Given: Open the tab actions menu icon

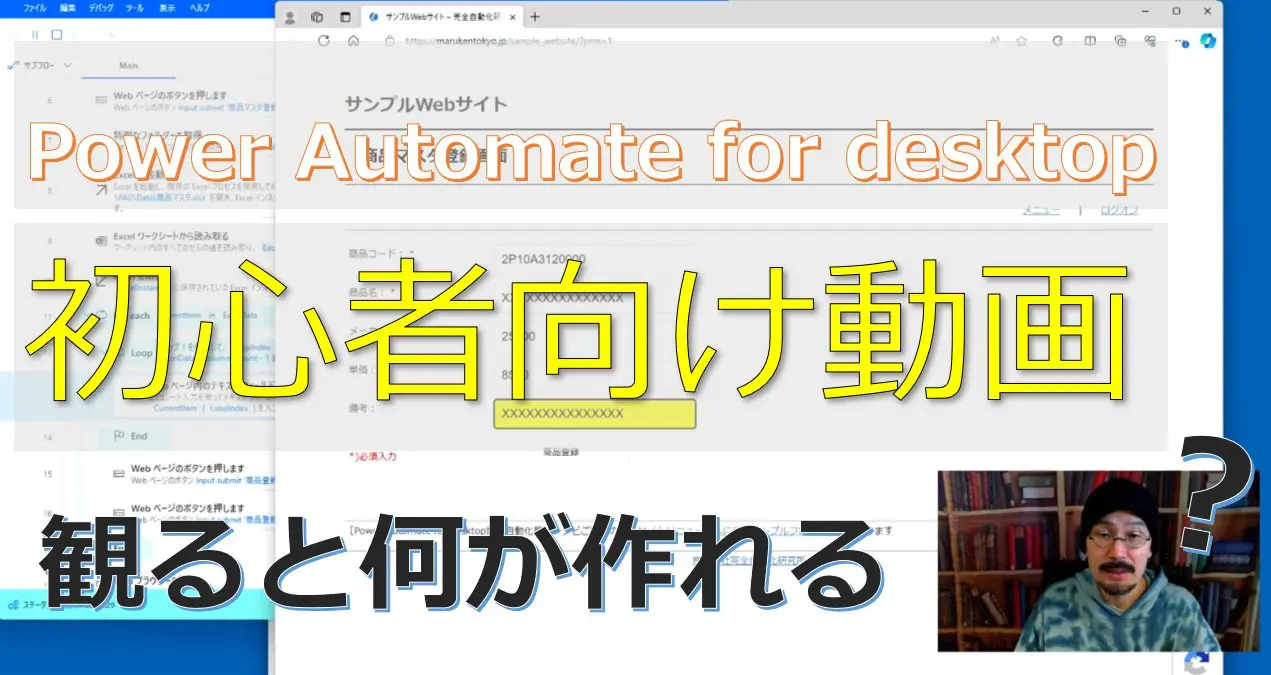Looking at the screenshot, I should (x=345, y=17).
